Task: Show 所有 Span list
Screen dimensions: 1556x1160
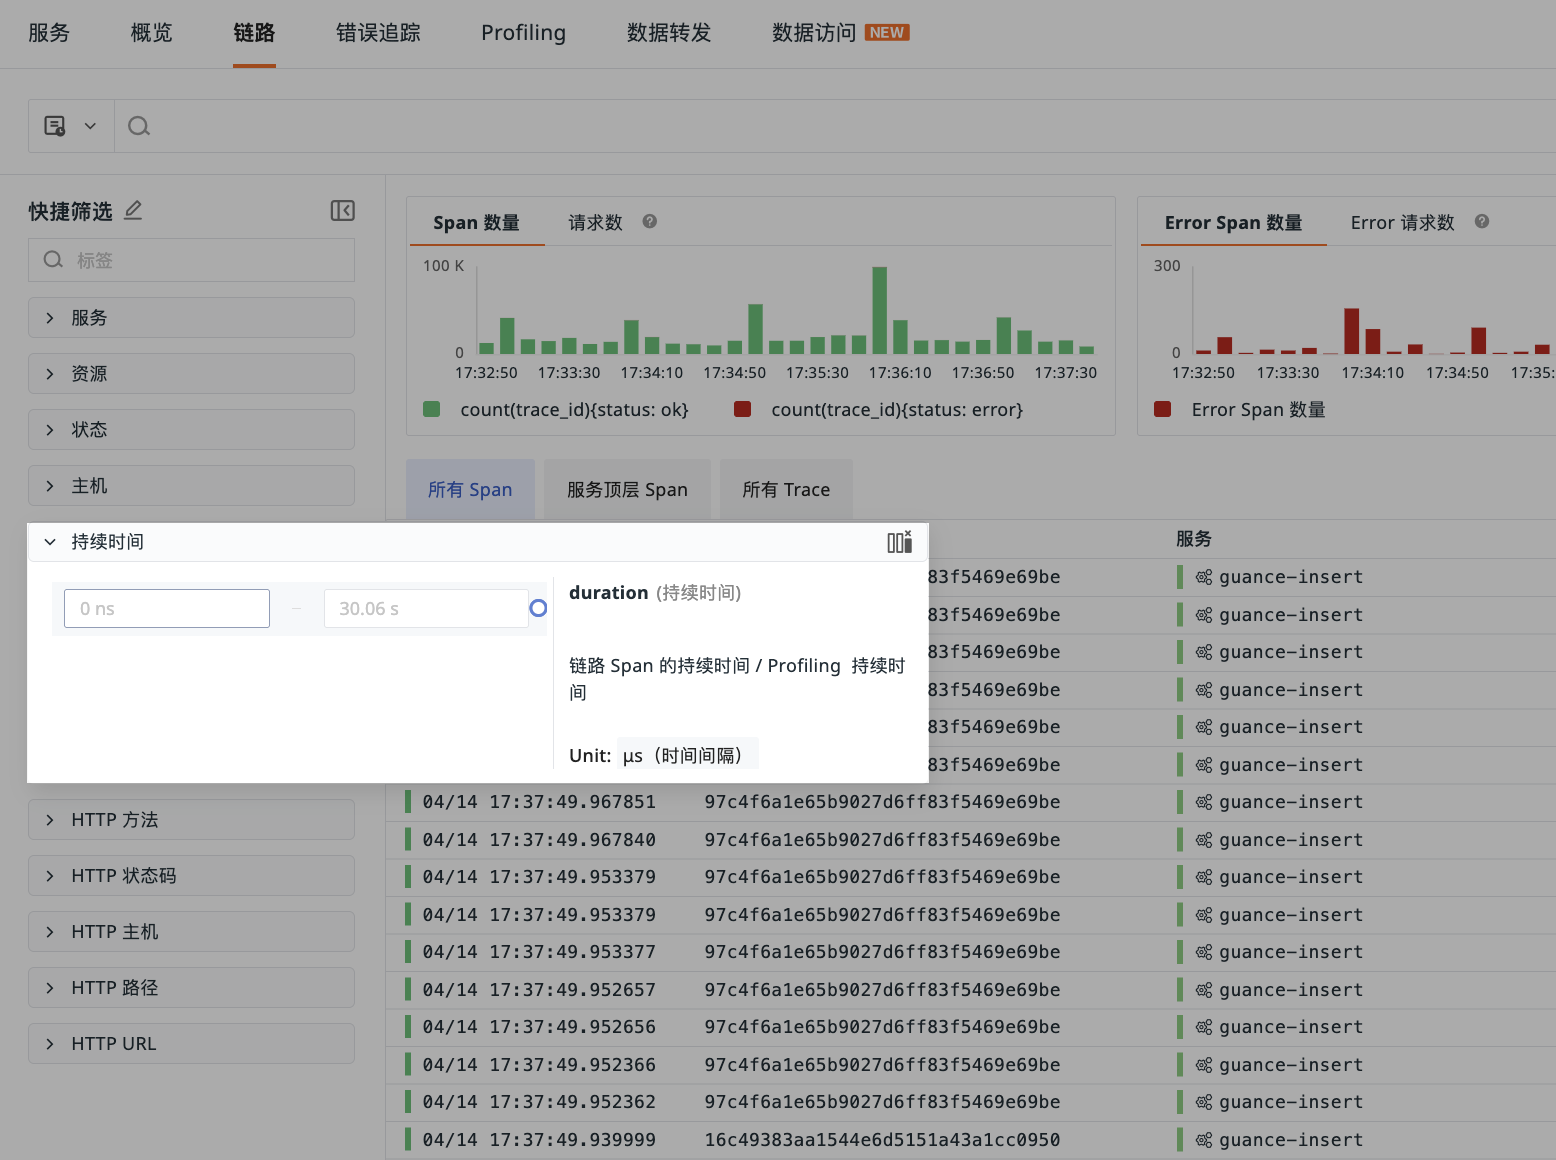Action: point(470,489)
